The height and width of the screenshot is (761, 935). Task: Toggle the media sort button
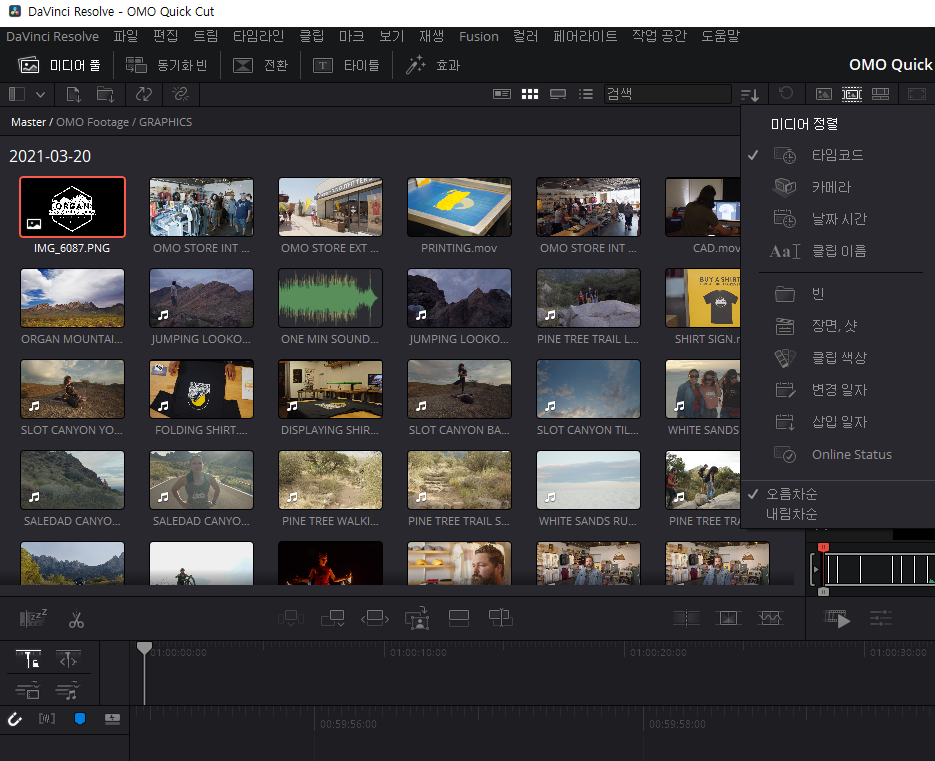coord(750,94)
